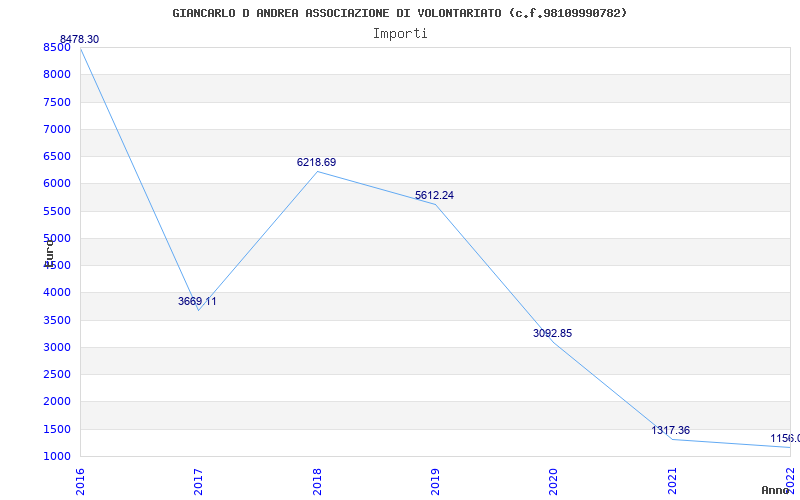Image resolution: width=800 pixels, height=500 pixels.
Task: Click y-axis value 3000
Action: pos(57,347)
